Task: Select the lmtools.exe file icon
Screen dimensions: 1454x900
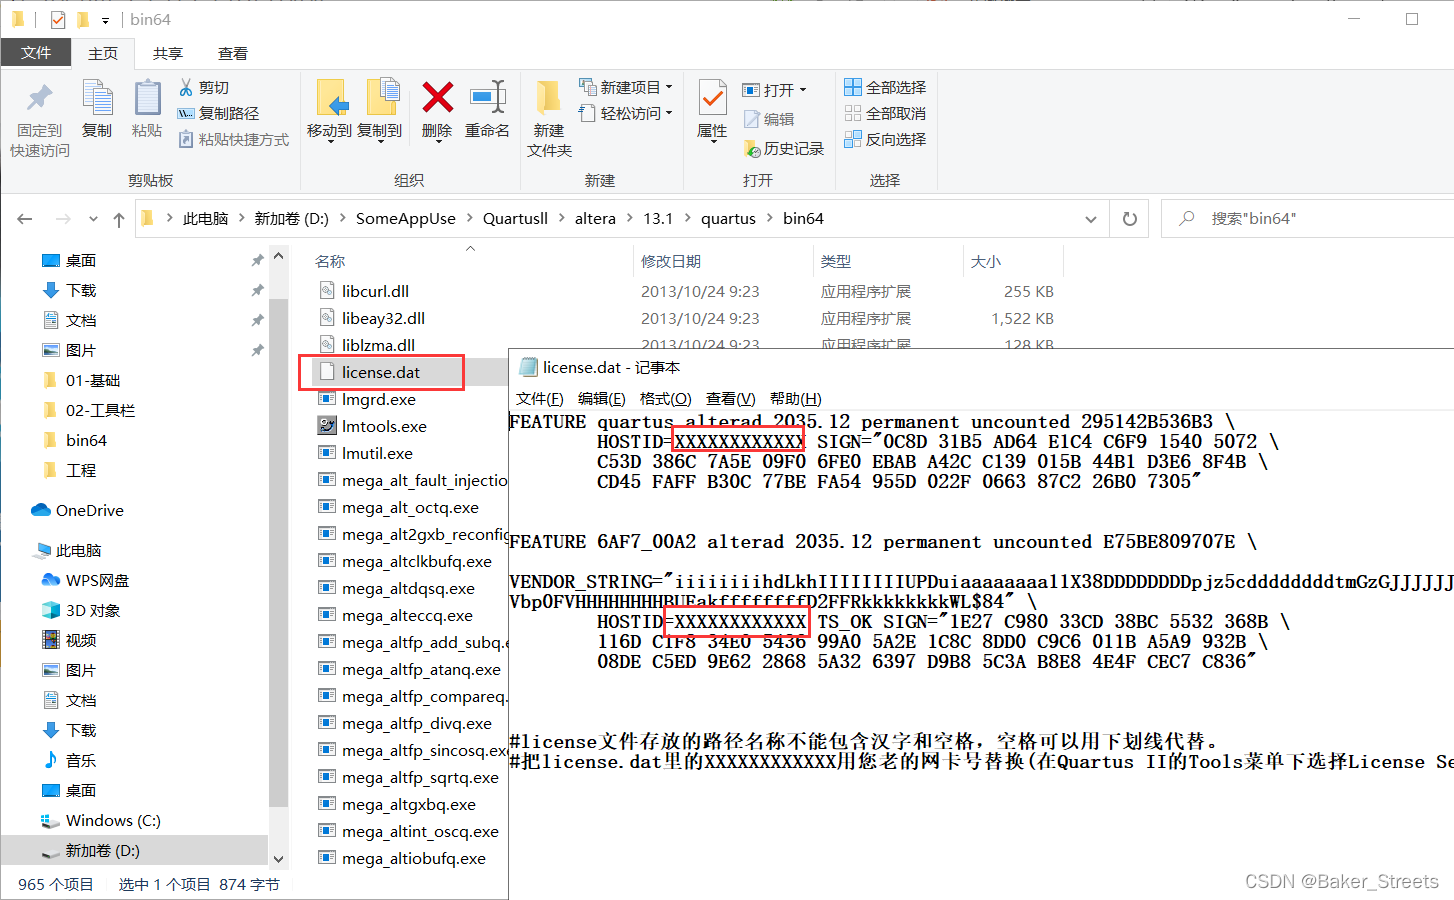Action: click(327, 426)
